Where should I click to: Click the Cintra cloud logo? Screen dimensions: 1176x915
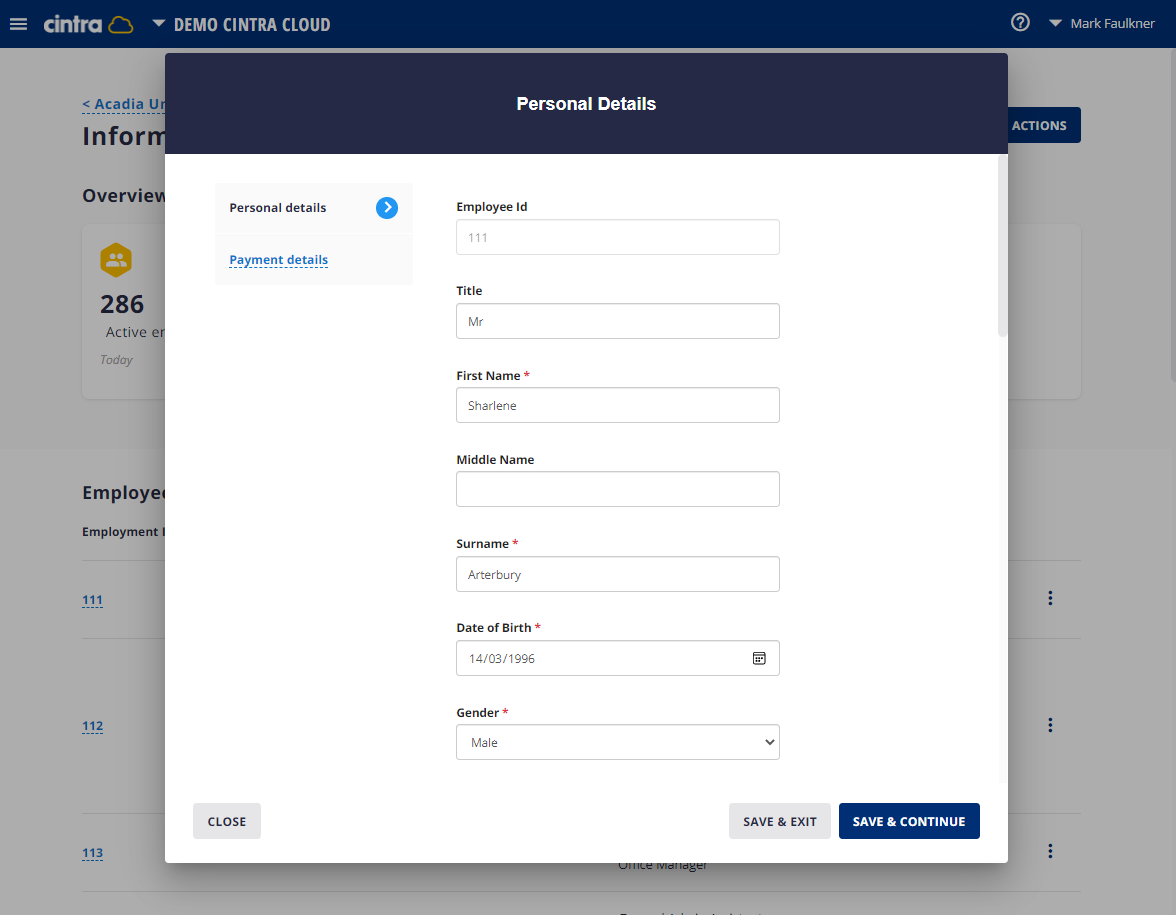click(88, 24)
